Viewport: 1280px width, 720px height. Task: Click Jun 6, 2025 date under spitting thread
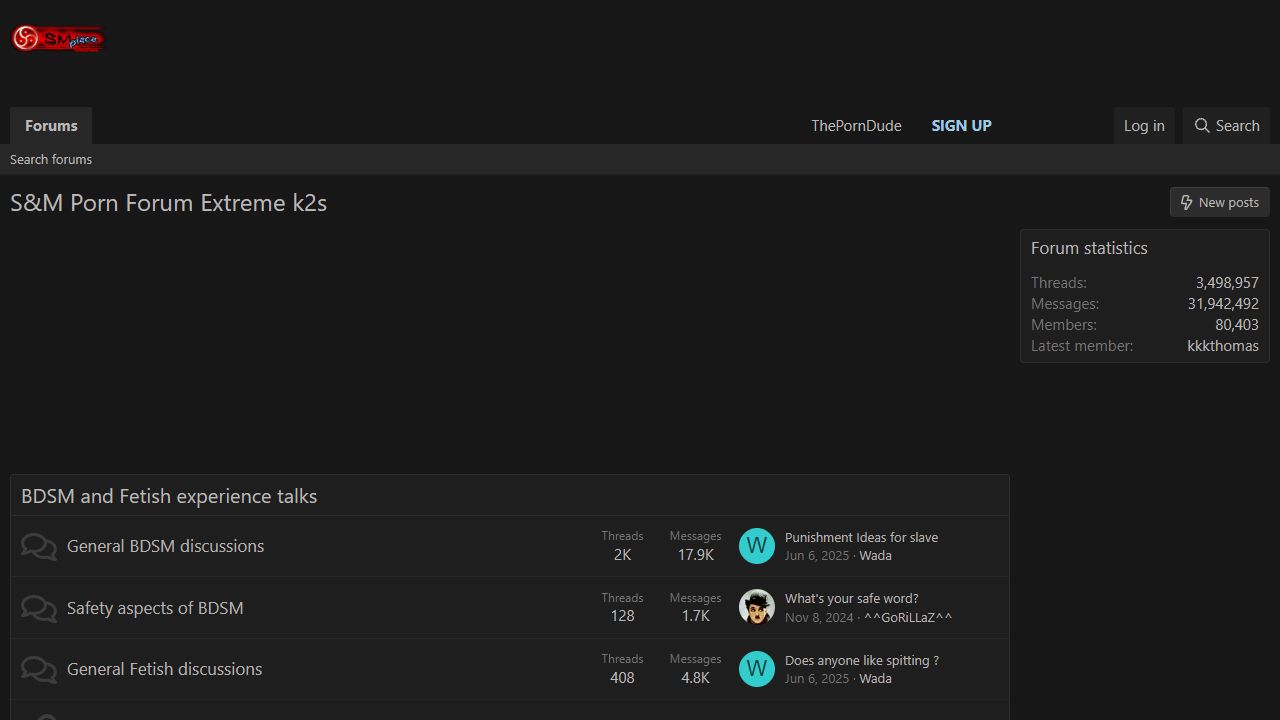coord(817,679)
